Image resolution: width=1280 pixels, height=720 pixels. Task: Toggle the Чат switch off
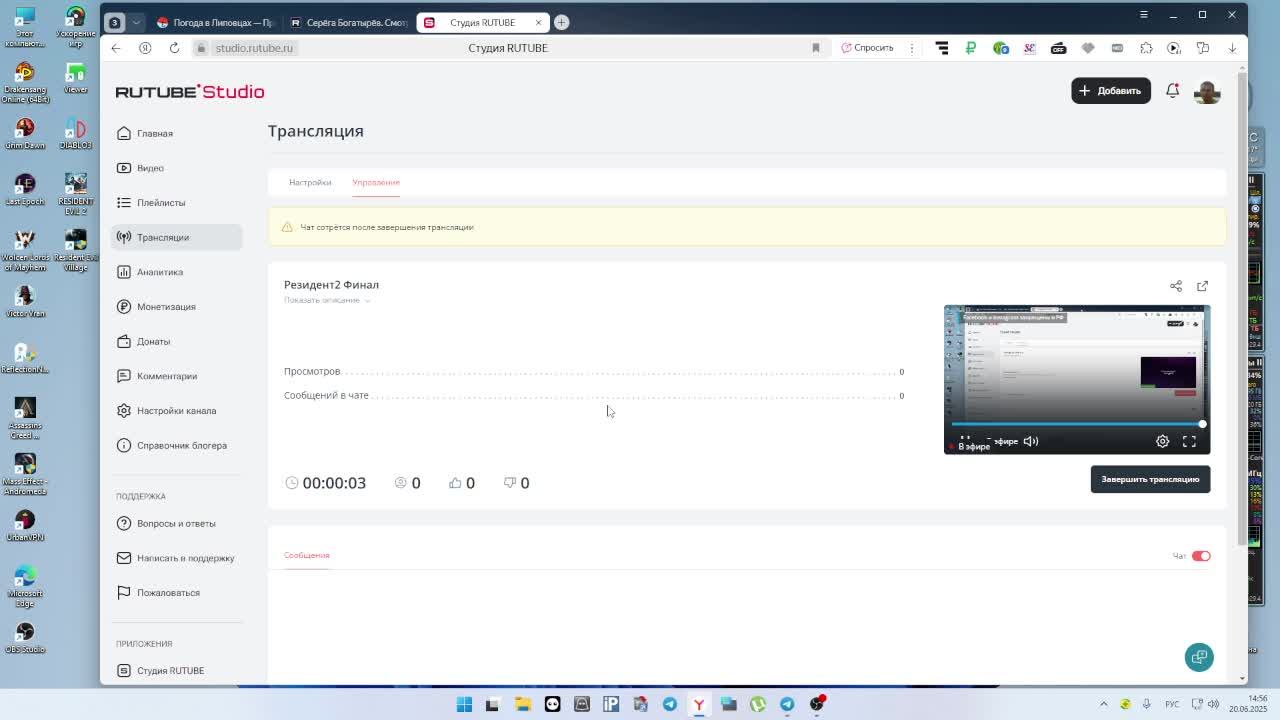click(1201, 556)
